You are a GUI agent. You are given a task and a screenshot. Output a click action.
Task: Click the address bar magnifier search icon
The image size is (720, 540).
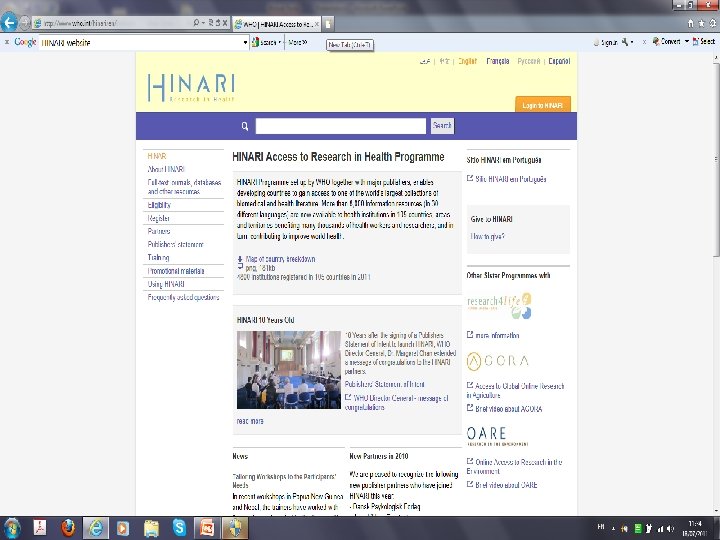coord(196,22)
